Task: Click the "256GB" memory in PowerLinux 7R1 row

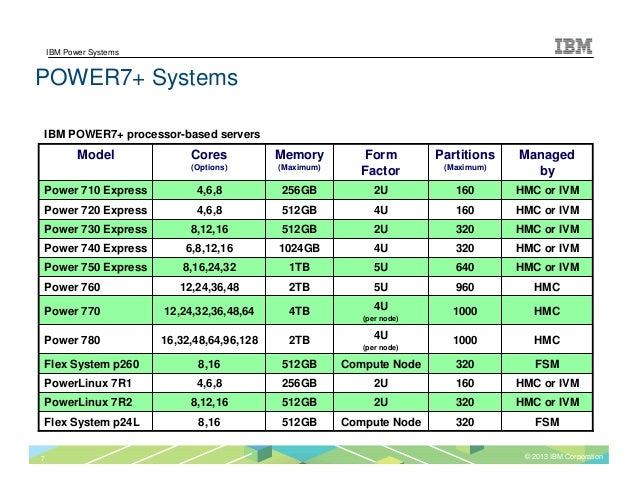Action: click(299, 383)
